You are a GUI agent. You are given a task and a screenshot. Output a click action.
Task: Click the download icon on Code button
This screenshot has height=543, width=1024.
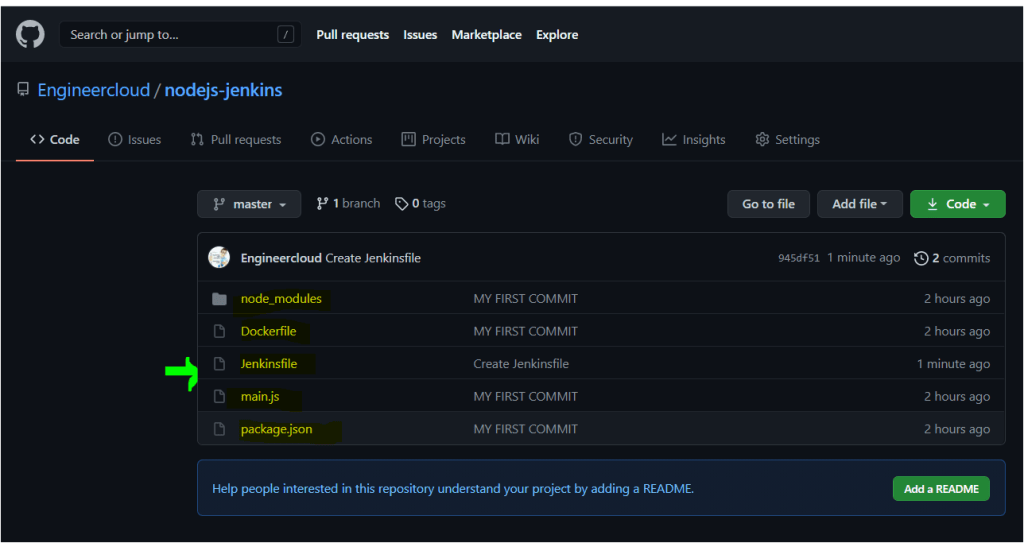pos(933,204)
